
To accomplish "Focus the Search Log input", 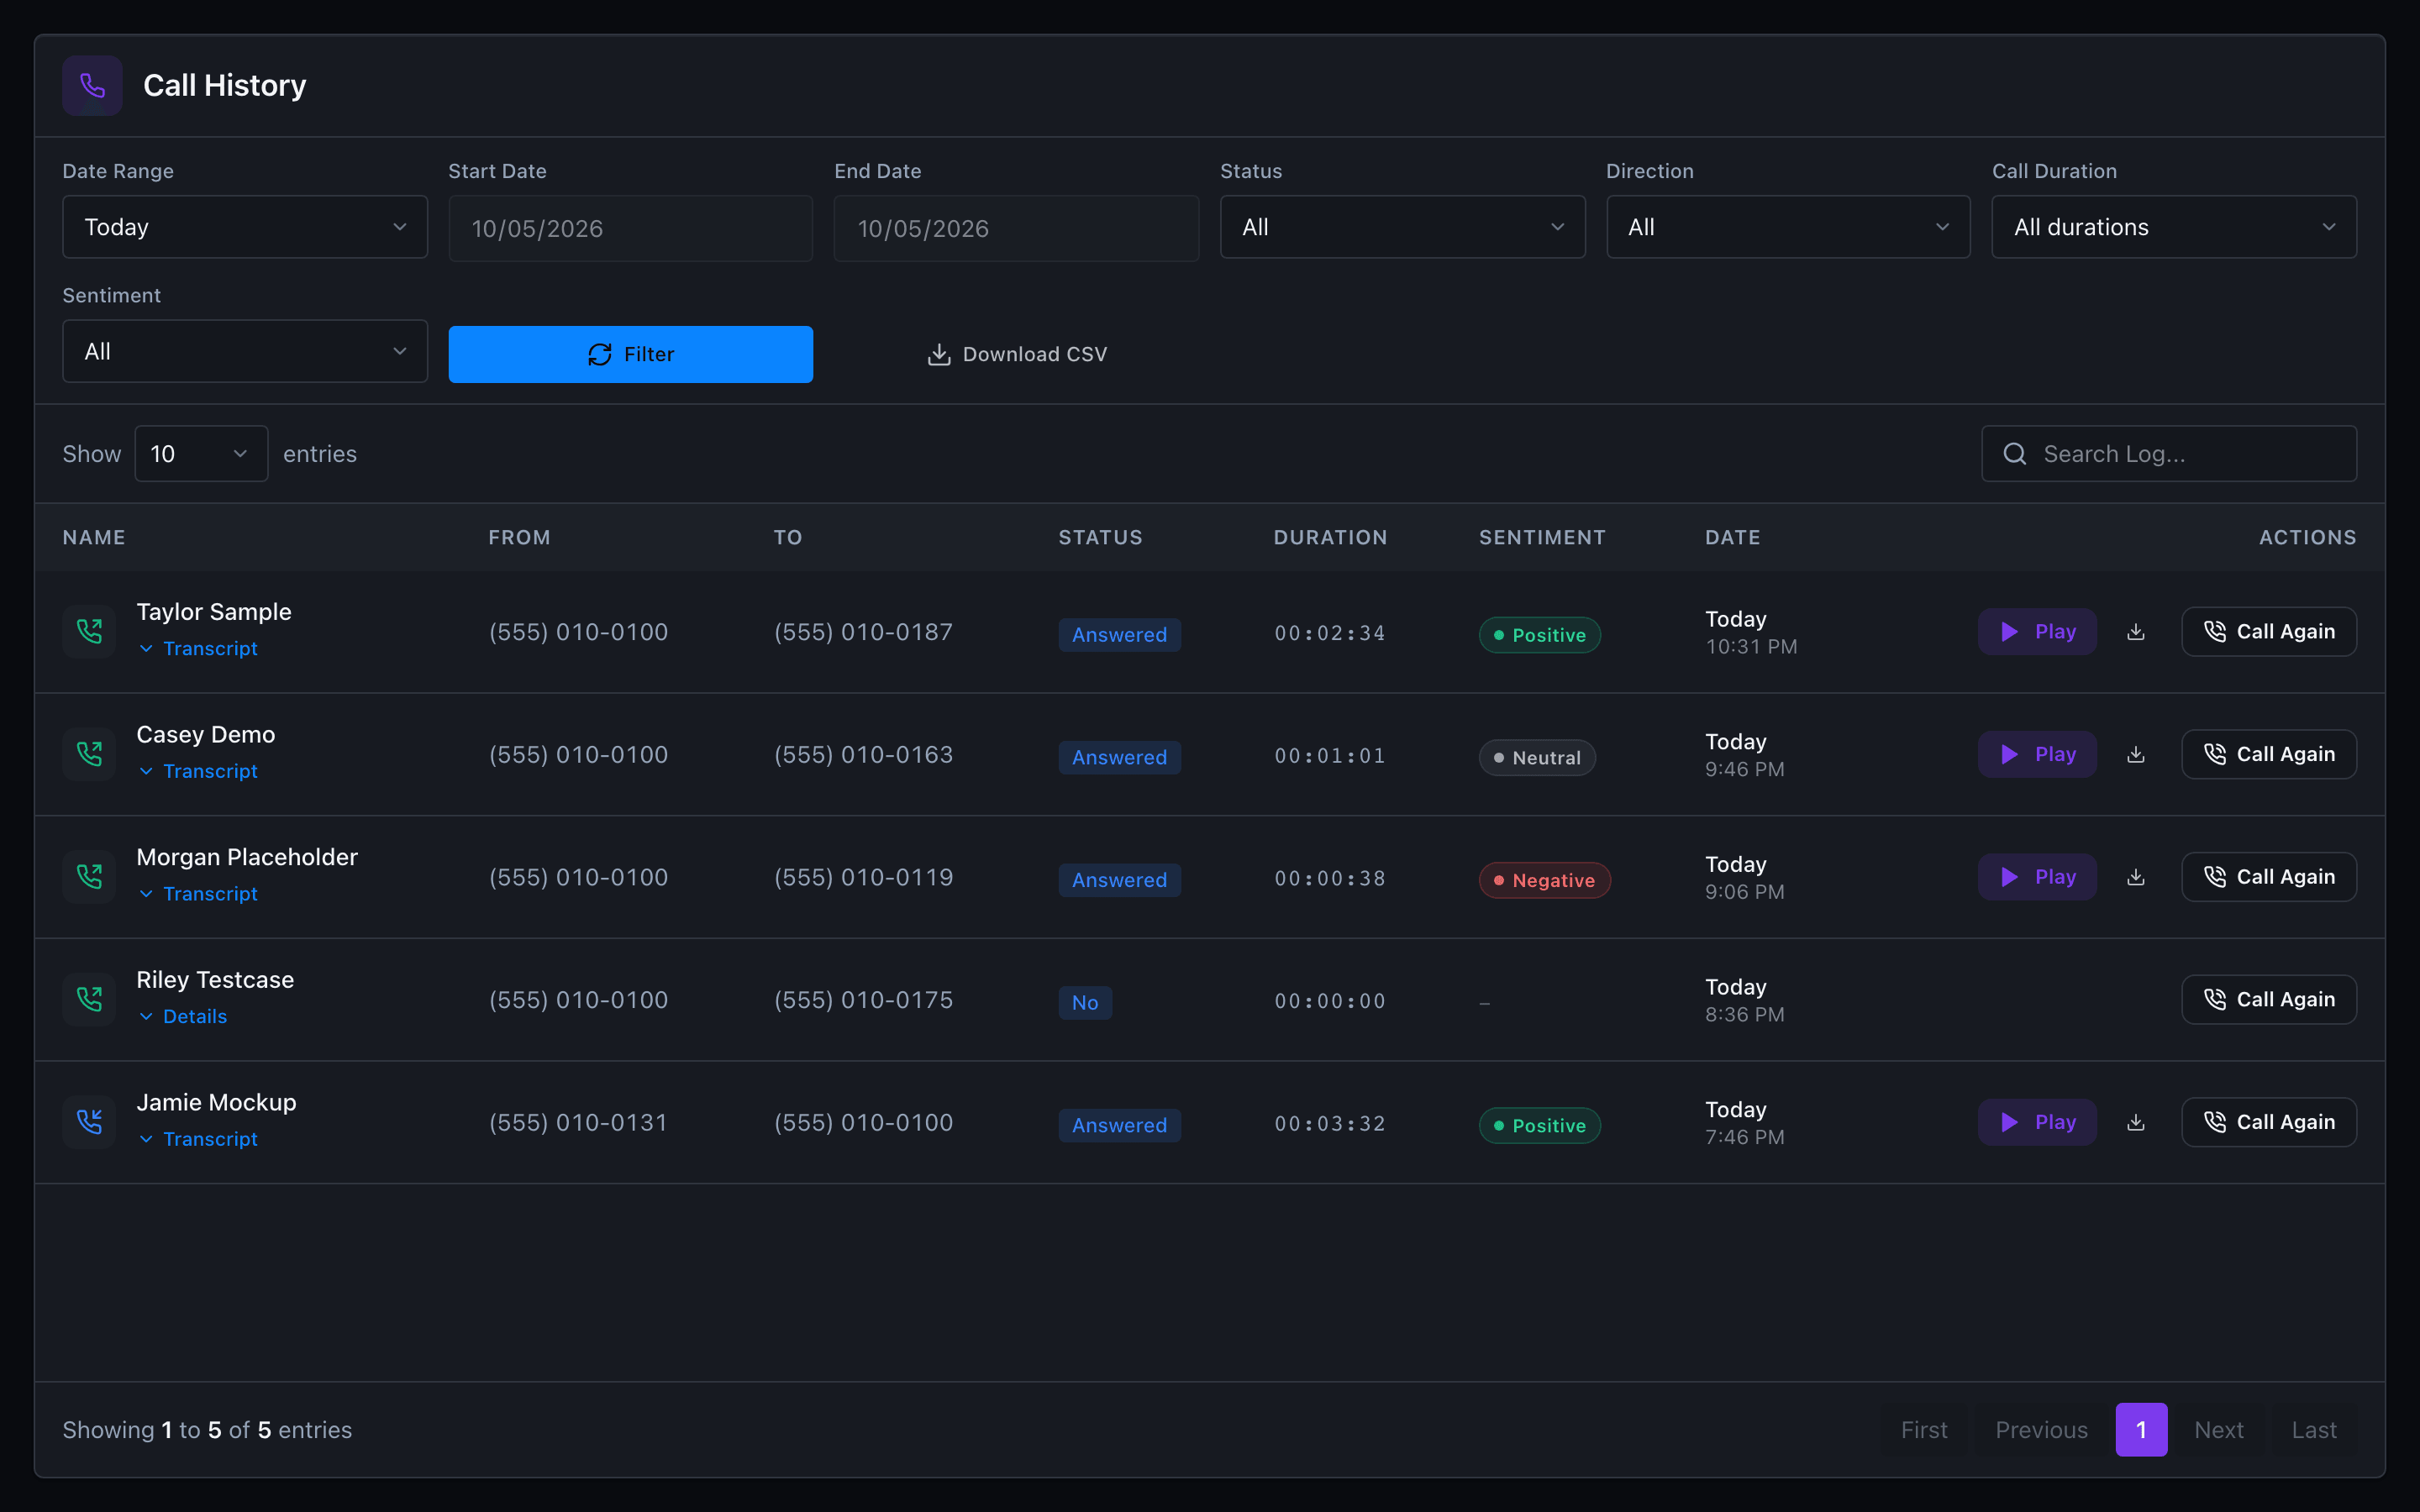I will coord(2169,454).
